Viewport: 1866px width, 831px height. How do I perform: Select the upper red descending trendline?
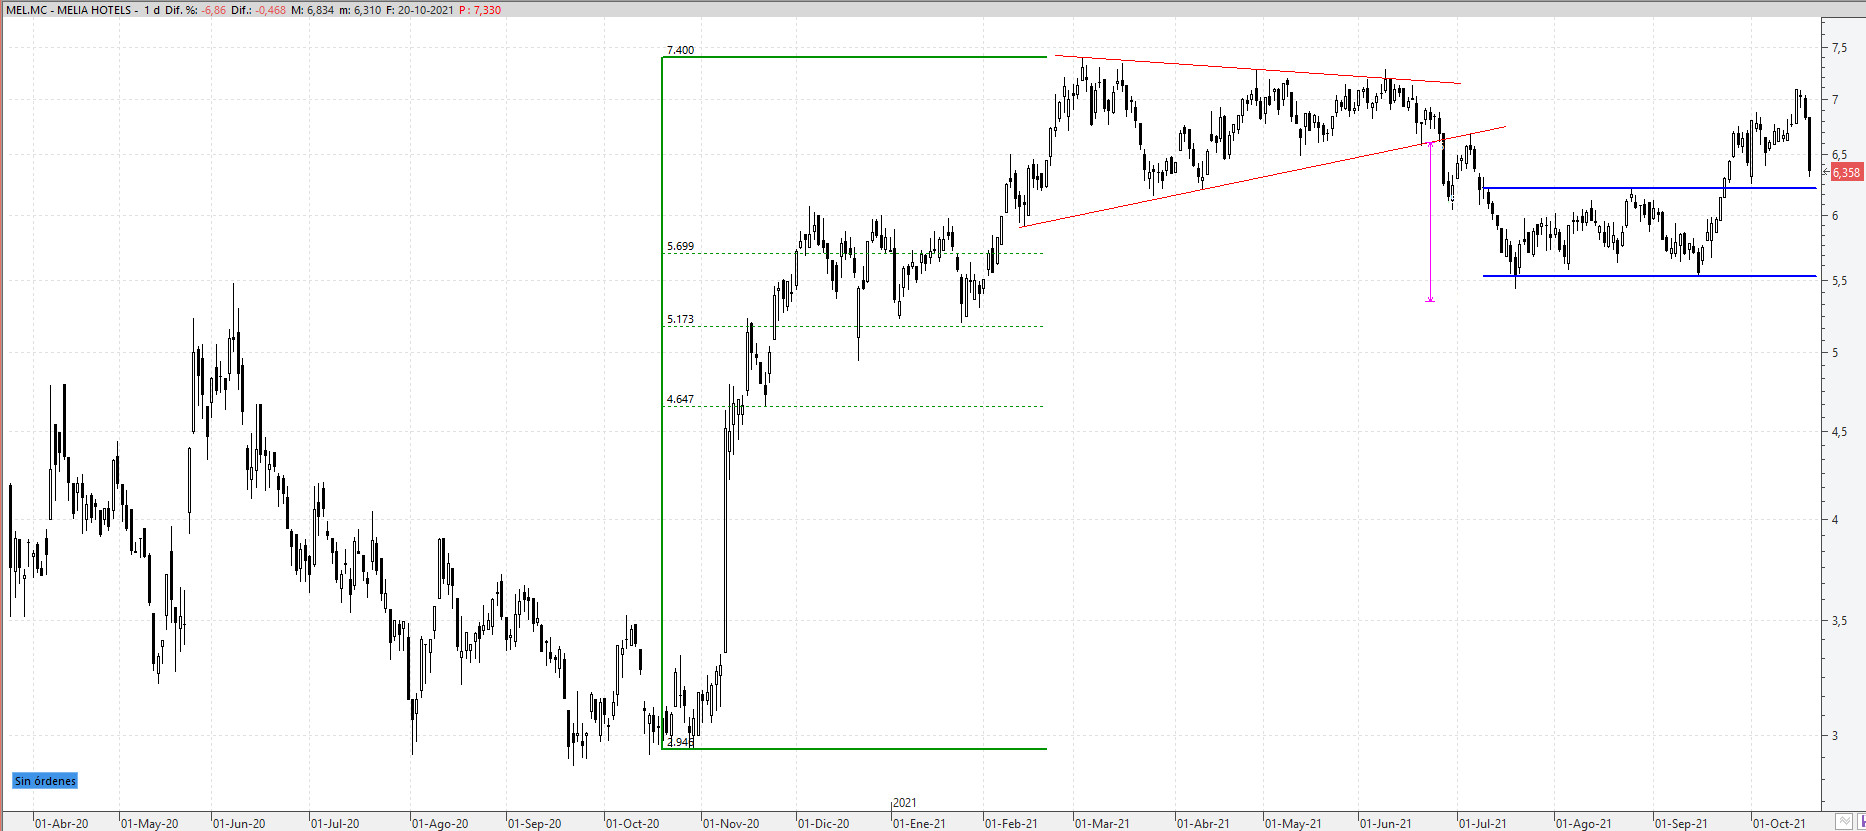point(1250,70)
